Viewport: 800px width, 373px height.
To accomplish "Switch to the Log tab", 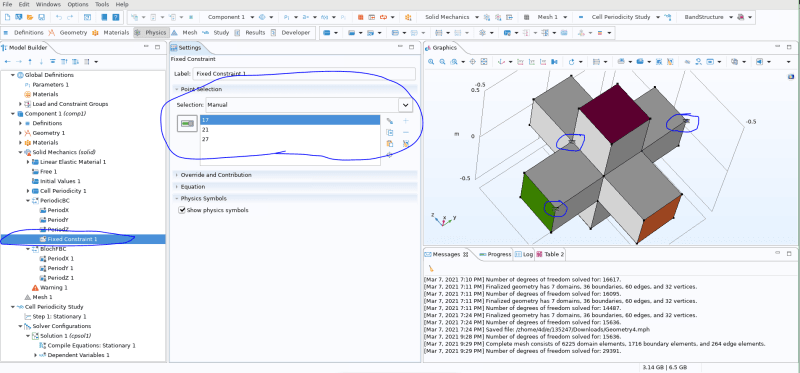I will 524,254.
